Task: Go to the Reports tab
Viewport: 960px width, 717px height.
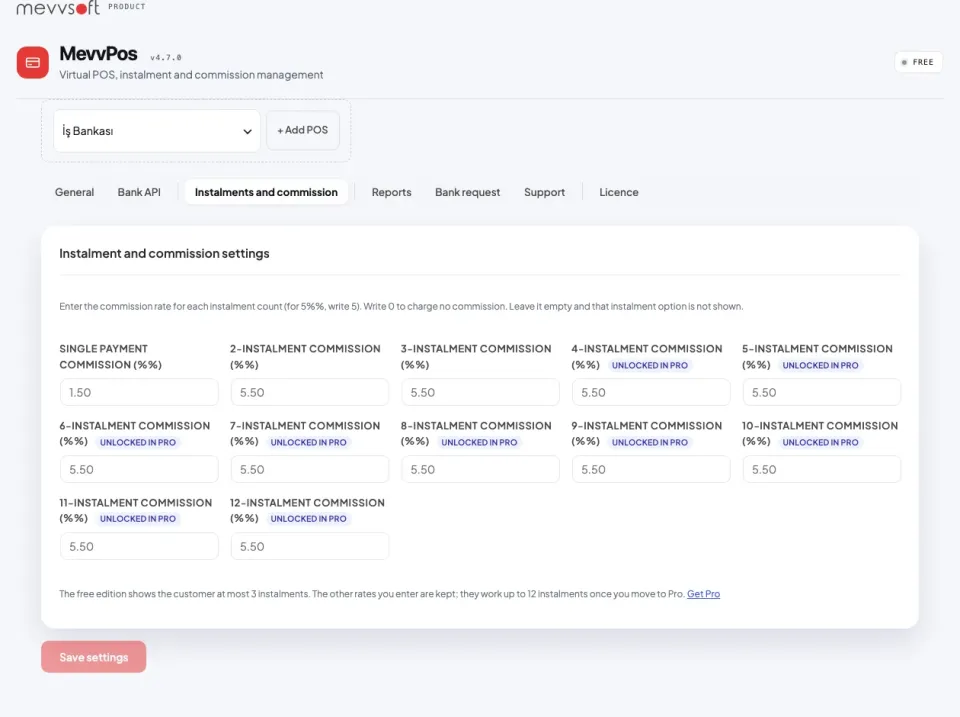Action: (x=391, y=192)
